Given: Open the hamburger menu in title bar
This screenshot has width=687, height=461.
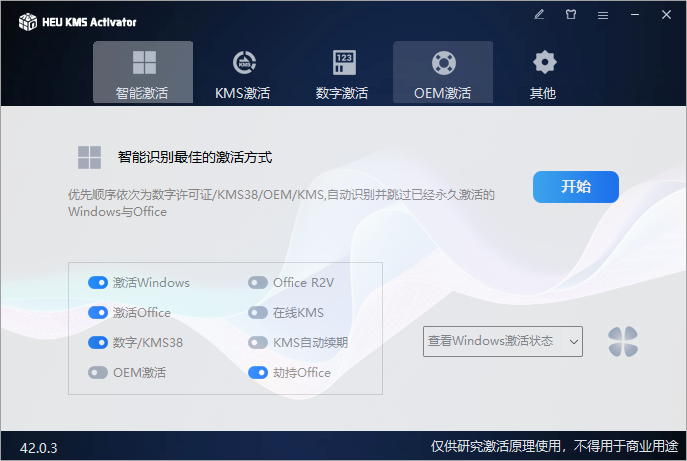Looking at the screenshot, I should point(603,15).
